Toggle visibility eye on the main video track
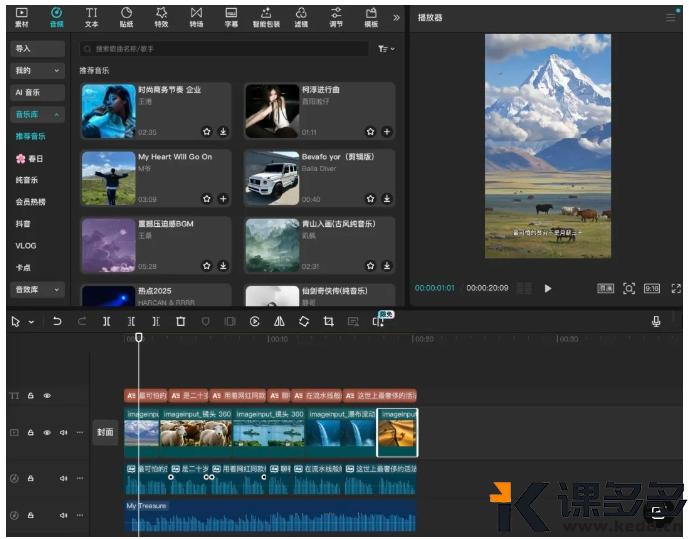 point(47,432)
